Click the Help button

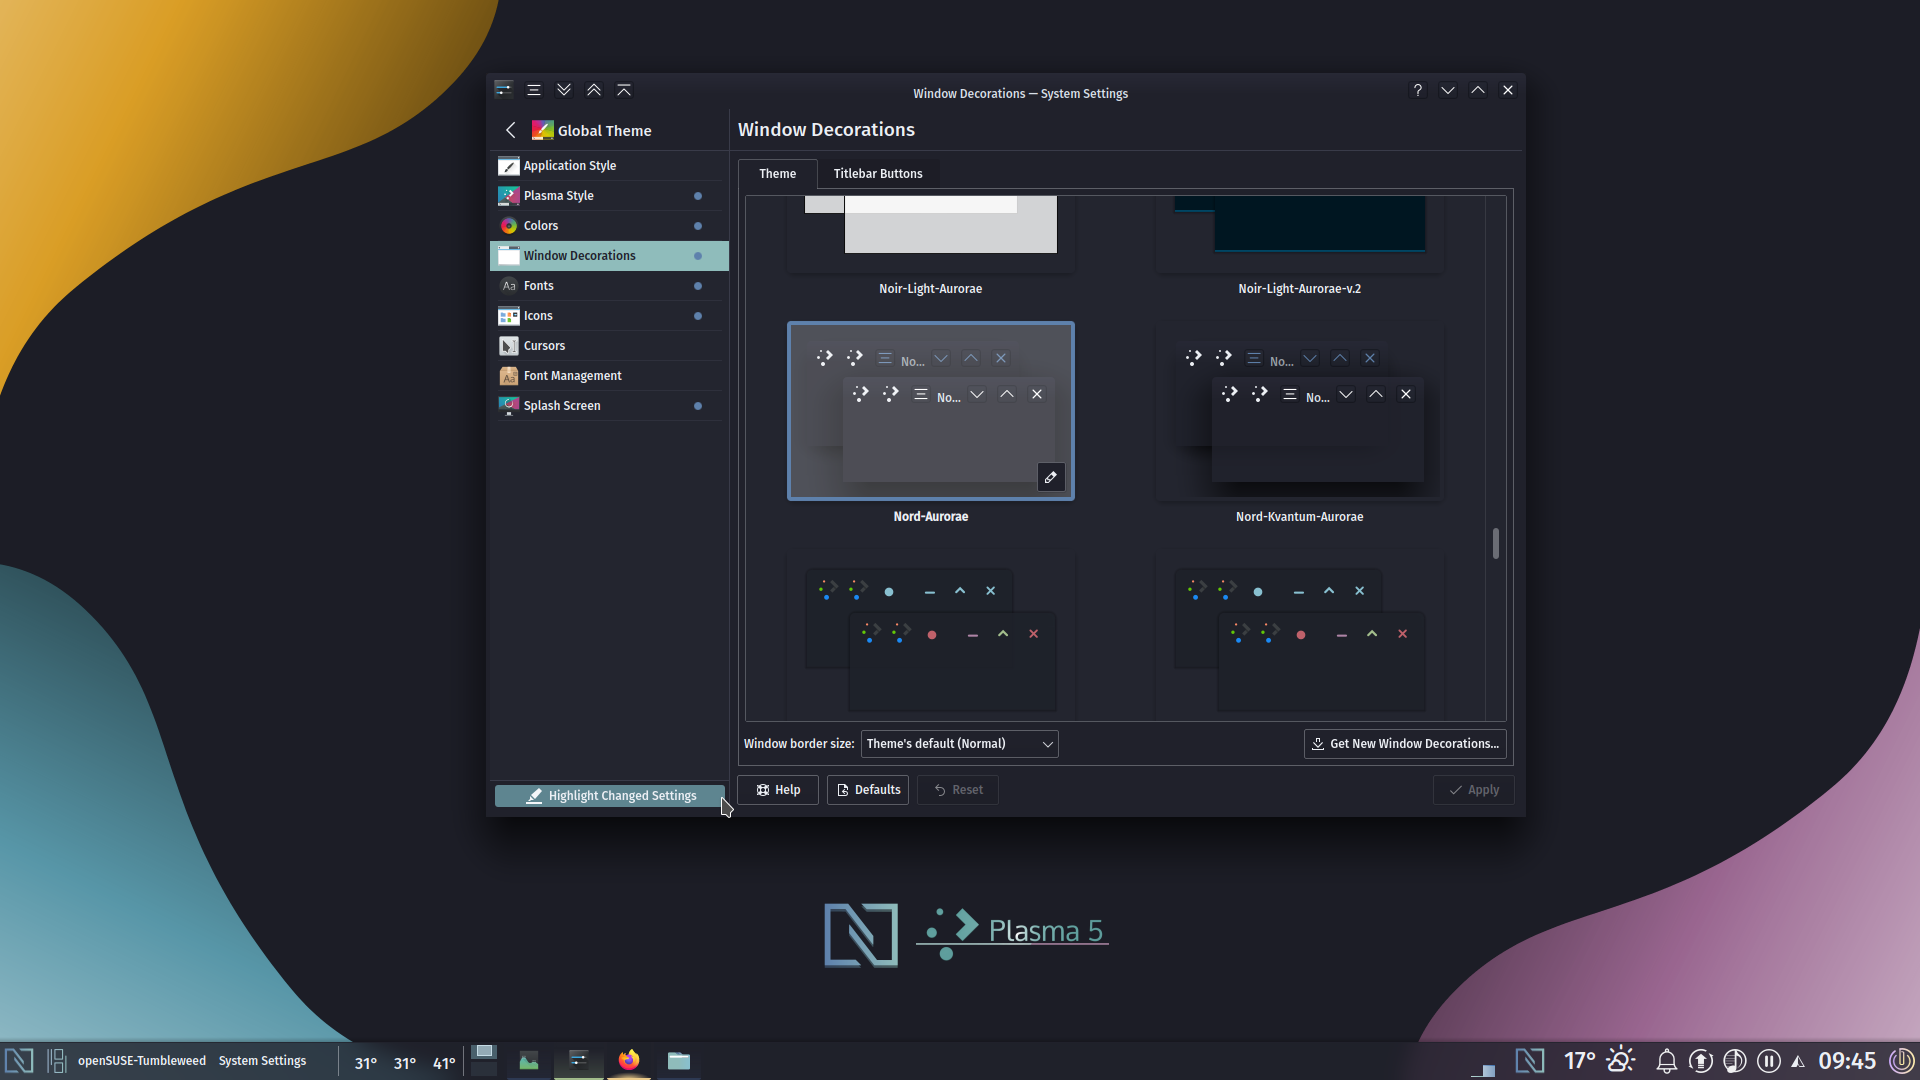coord(778,790)
